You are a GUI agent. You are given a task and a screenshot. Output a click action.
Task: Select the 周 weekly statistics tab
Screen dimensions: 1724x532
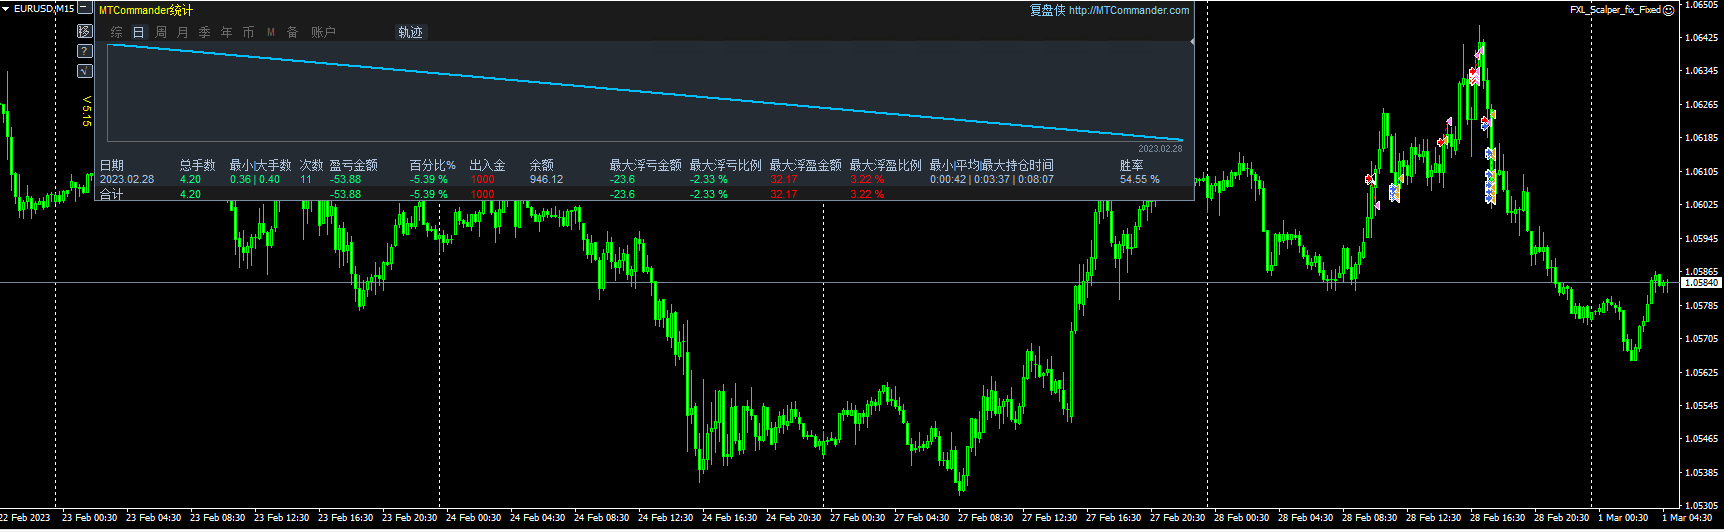161,32
